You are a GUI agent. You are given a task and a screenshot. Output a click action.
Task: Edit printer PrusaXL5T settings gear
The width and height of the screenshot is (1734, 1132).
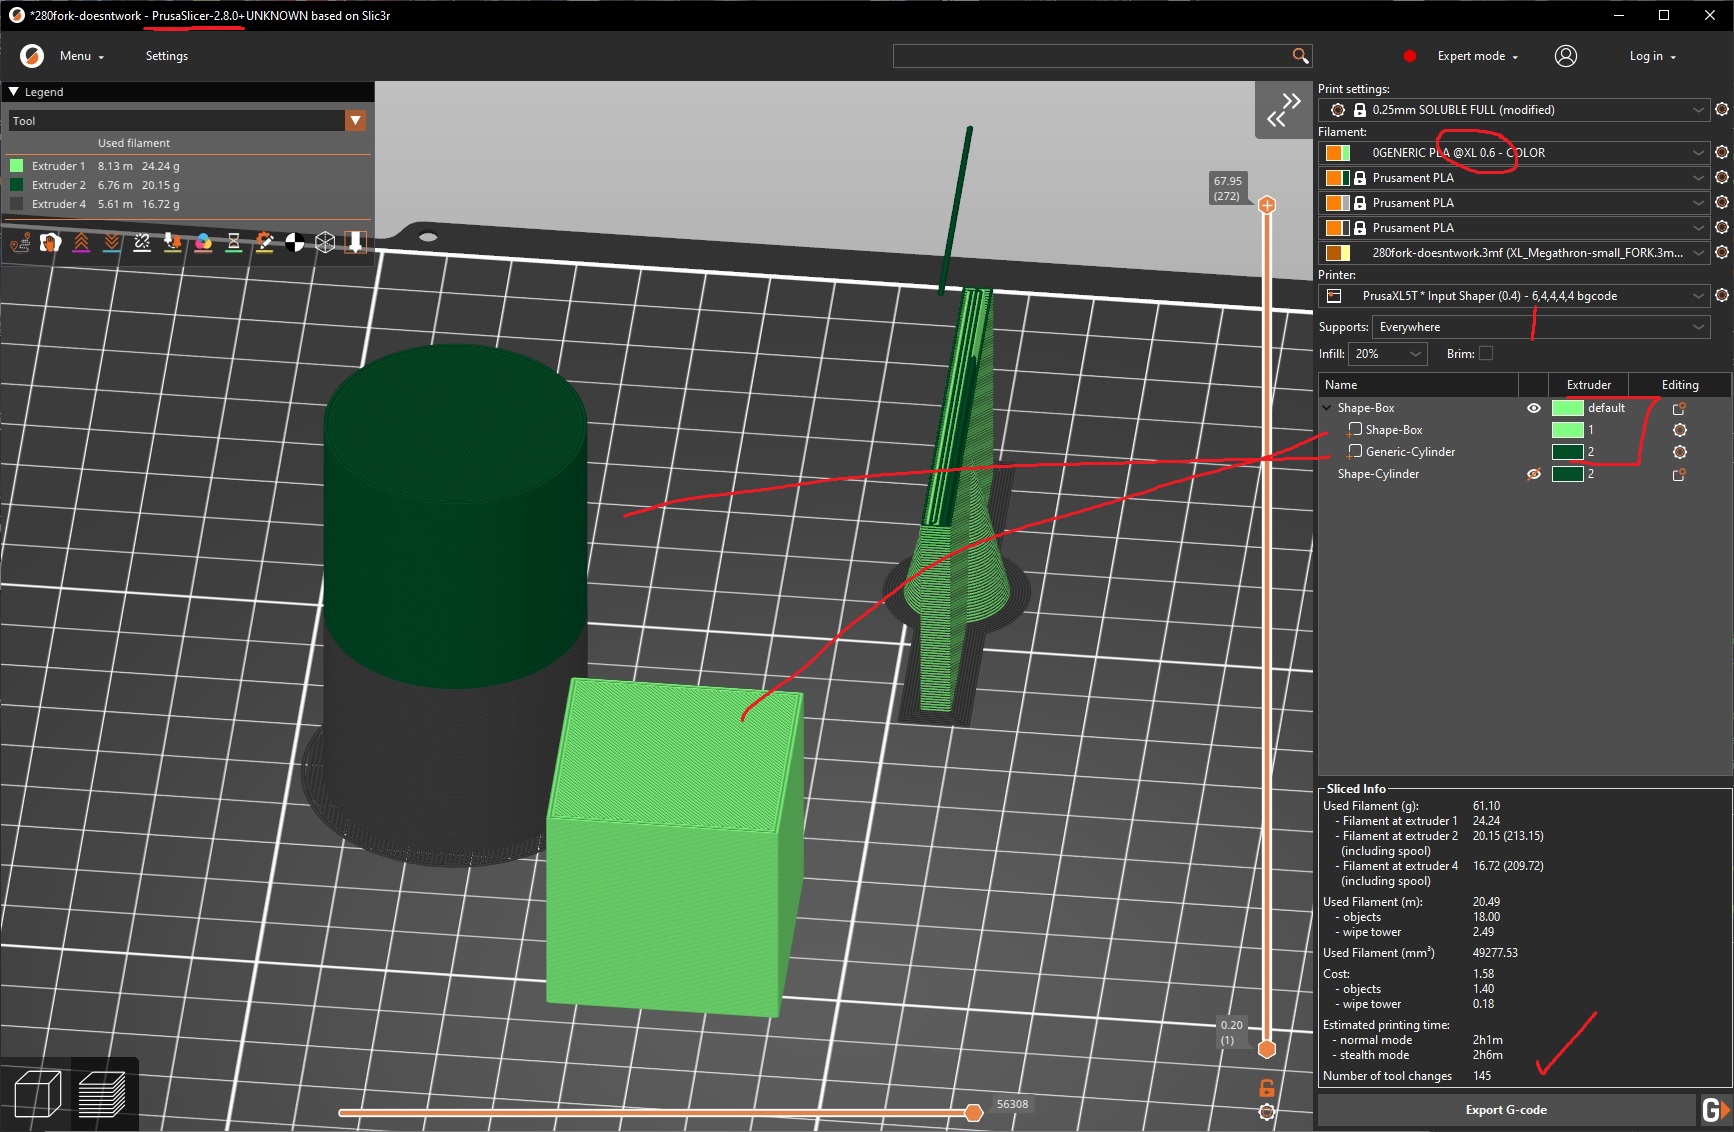(1722, 296)
